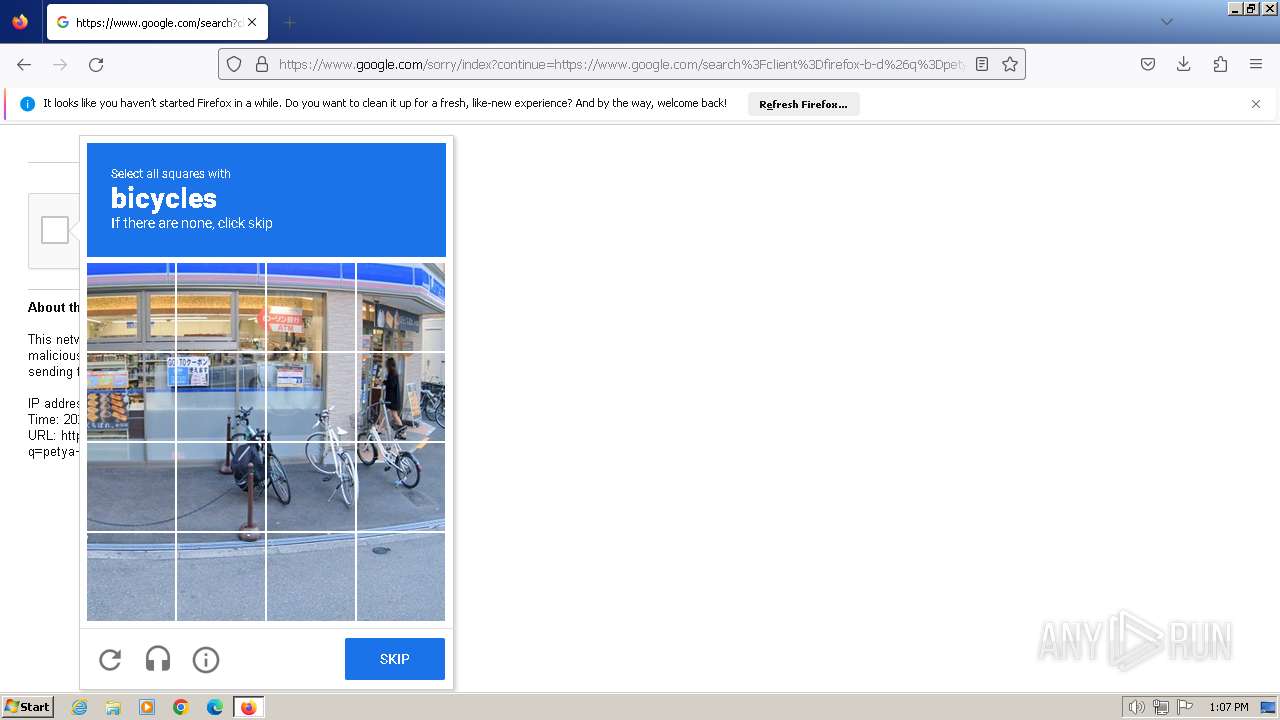
Task: Click the forward navigation arrow
Action: coord(60,64)
